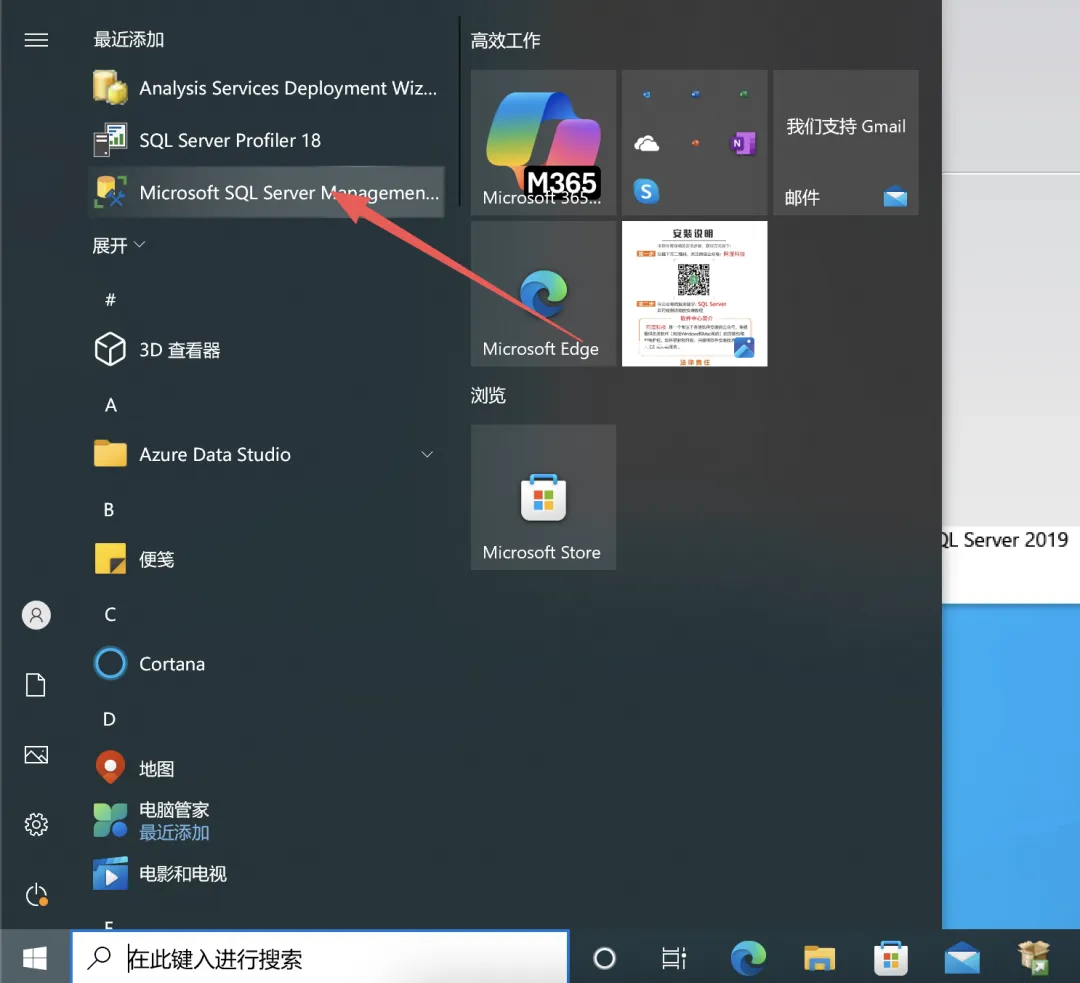1080x983 pixels.
Task: Open the installer package taskbar icon
Action: [x=1034, y=958]
